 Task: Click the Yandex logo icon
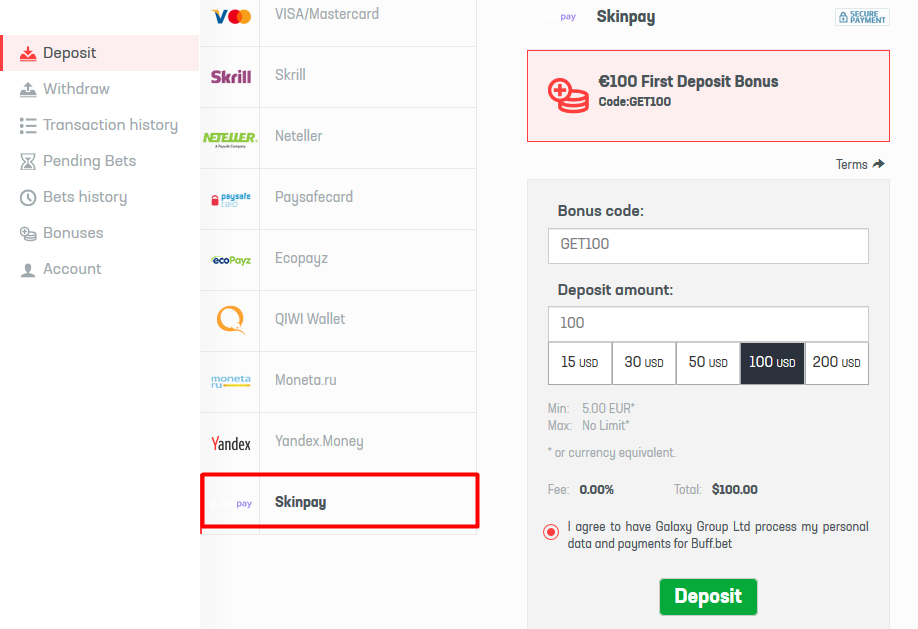click(231, 444)
